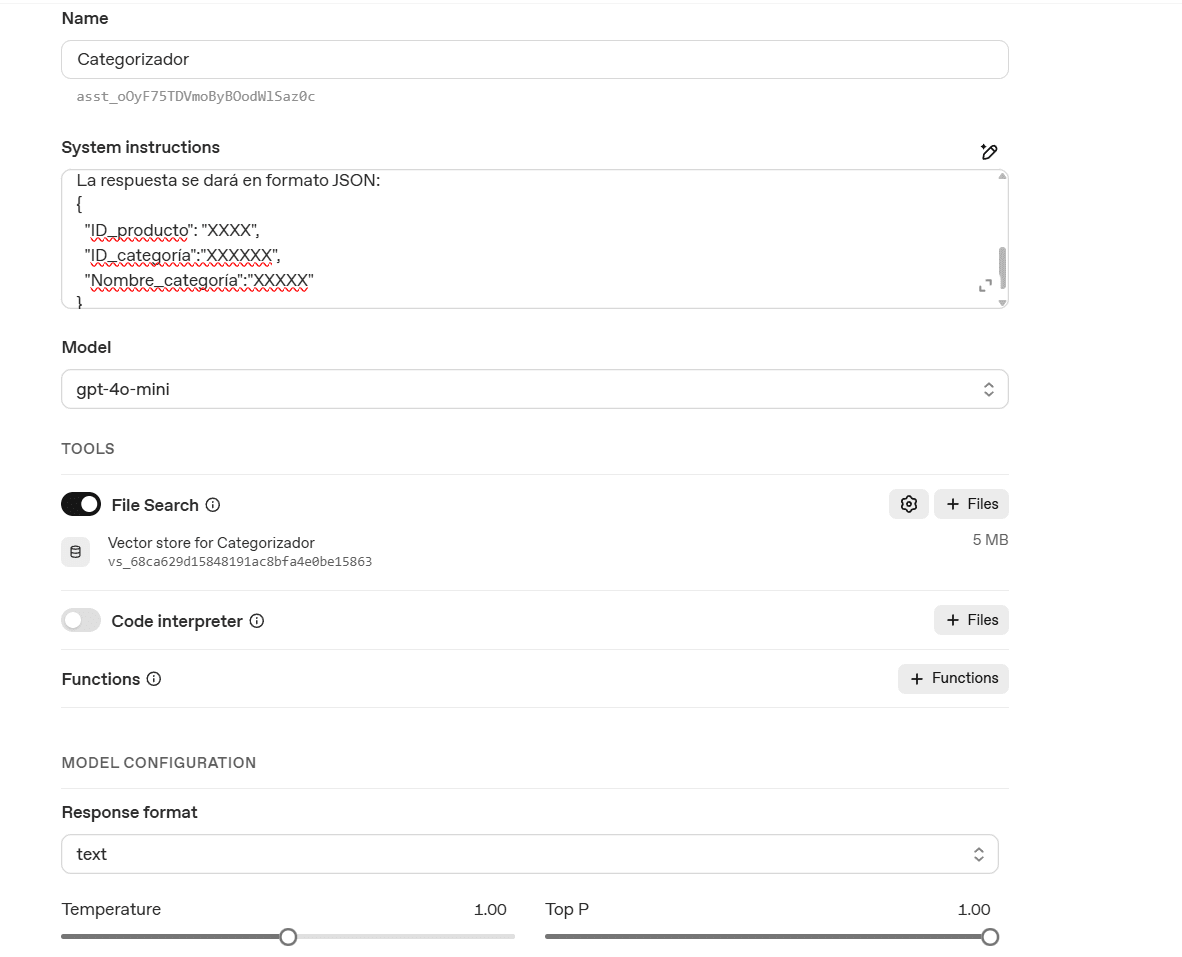The width and height of the screenshot is (1182, 957).
Task: Show File Search info tooltip icon
Action: point(213,505)
